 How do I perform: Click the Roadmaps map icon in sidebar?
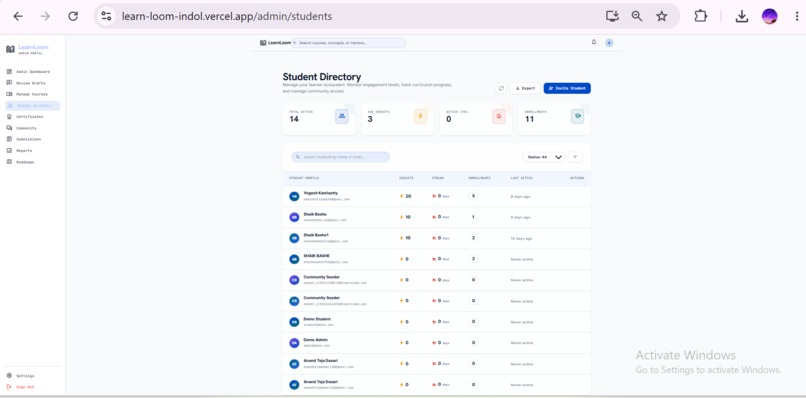click(x=9, y=162)
